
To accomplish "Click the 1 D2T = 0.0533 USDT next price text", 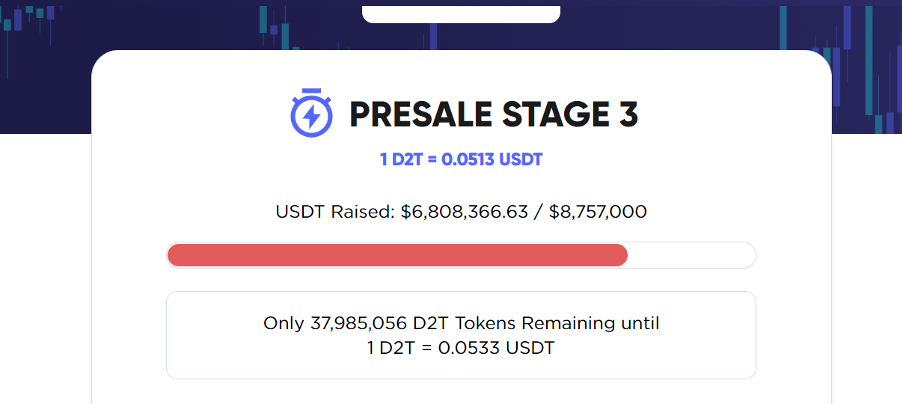I will (461, 348).
